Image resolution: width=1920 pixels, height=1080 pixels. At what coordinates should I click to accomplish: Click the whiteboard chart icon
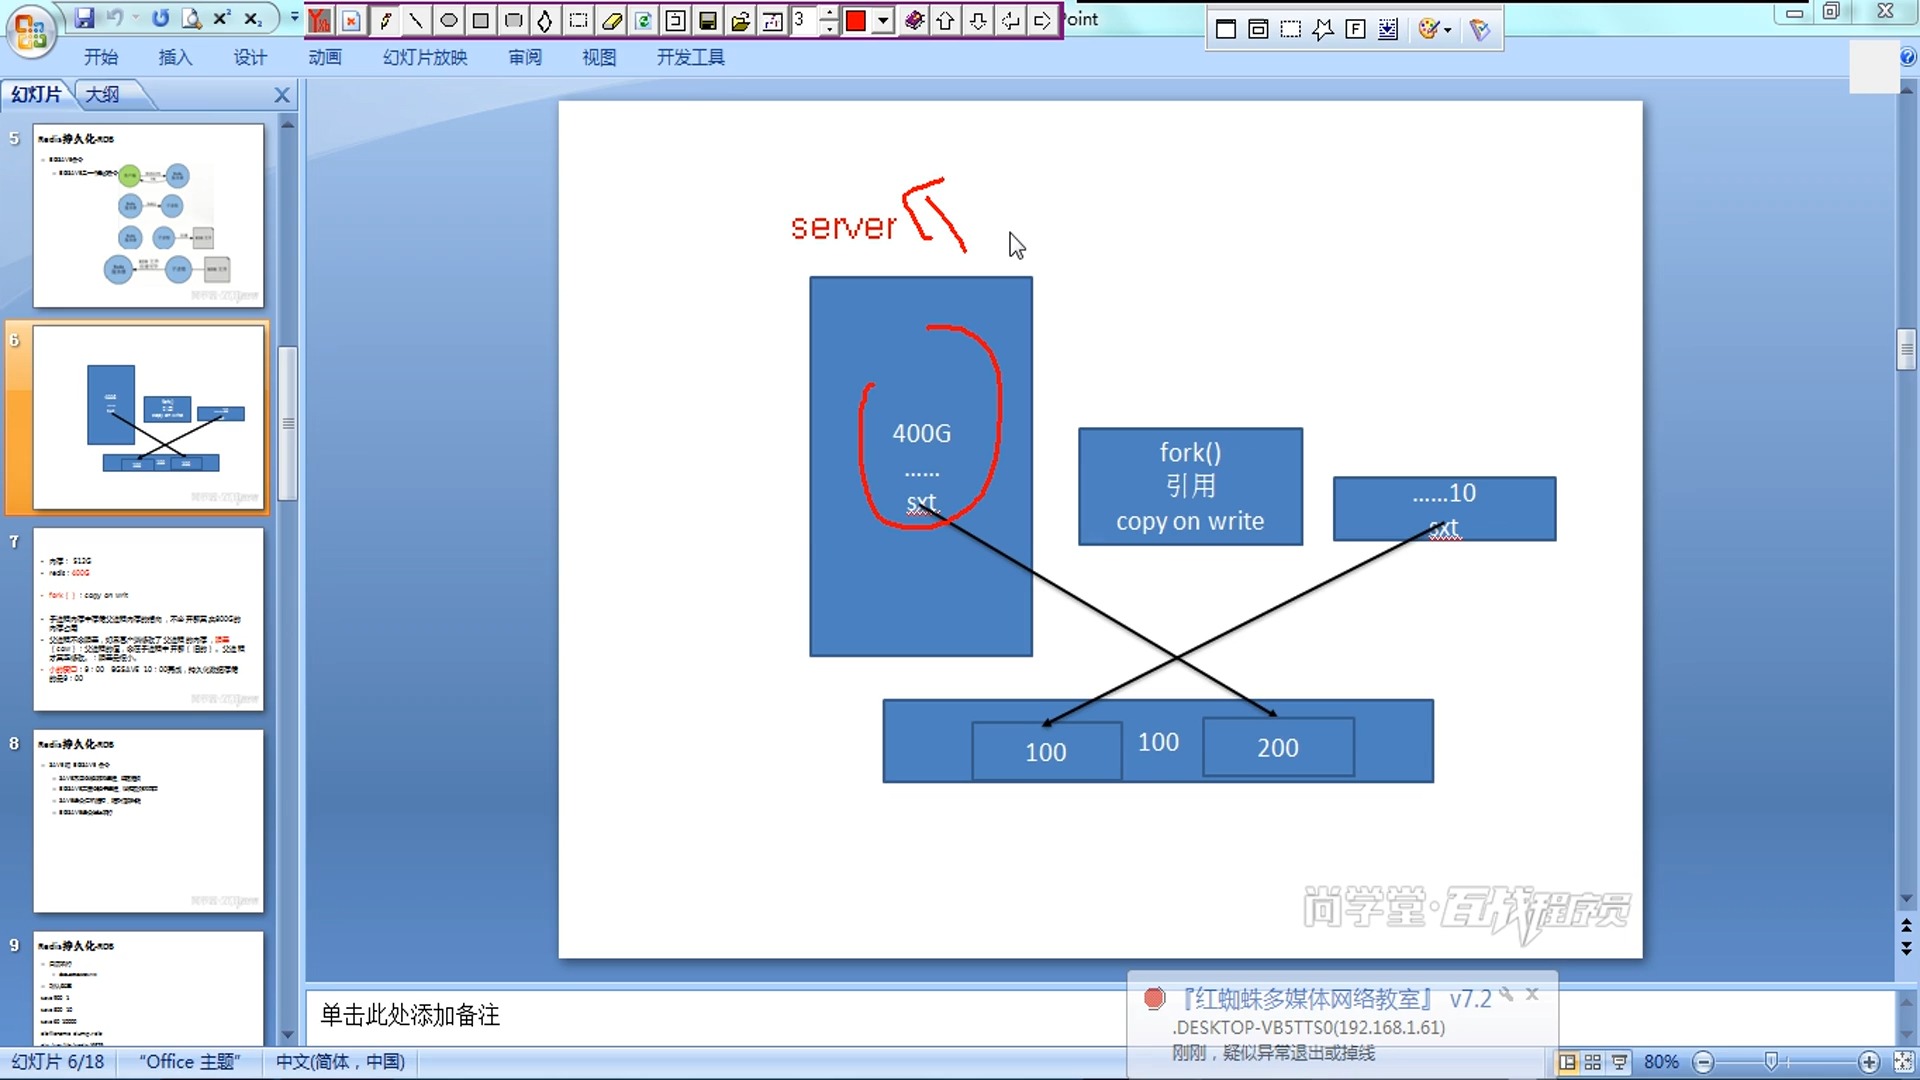click(773, 21)
